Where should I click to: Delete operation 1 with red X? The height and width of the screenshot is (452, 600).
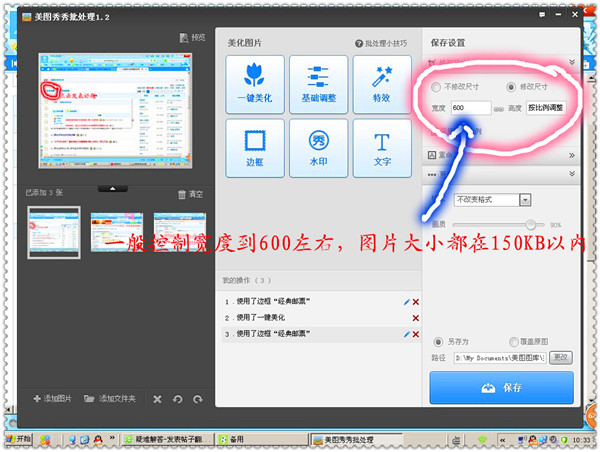click(416, 302)
